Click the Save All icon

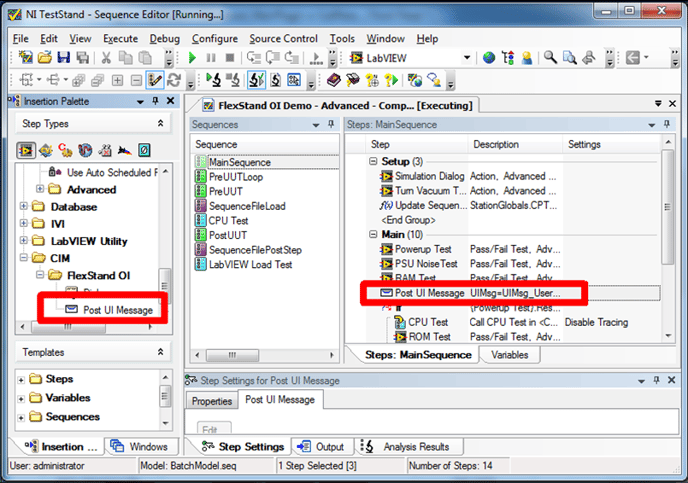click(x=82, y=57)
